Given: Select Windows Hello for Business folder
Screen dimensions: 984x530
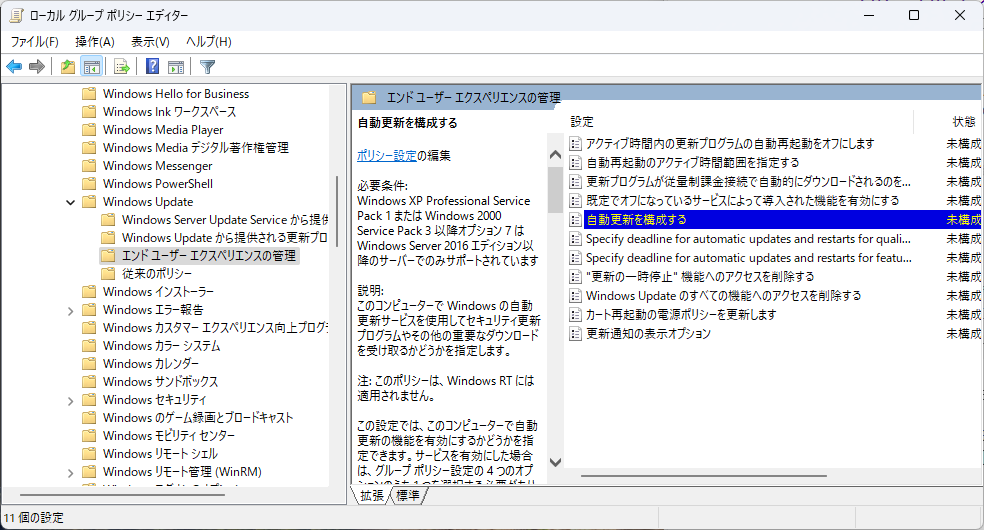Looking at the screenshot, I should [176, 94].
